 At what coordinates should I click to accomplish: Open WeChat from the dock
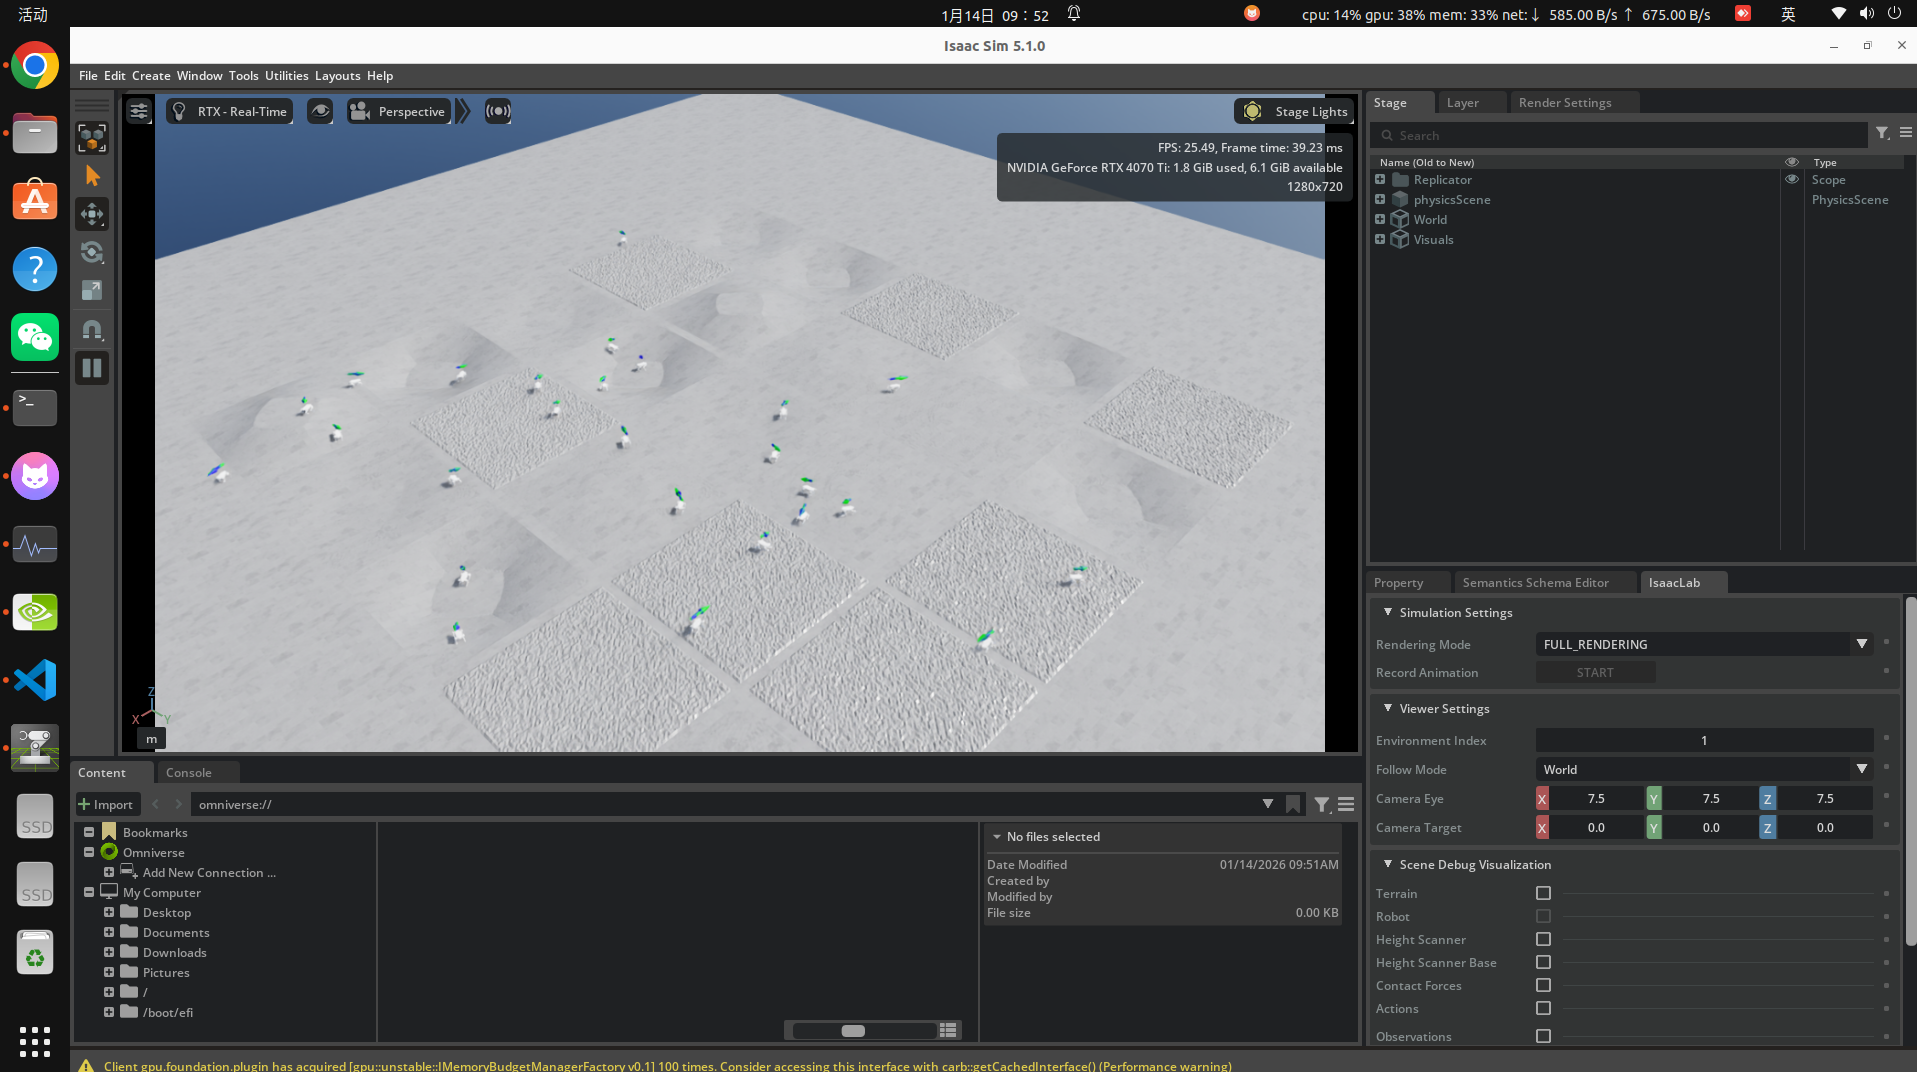[35, 337]
